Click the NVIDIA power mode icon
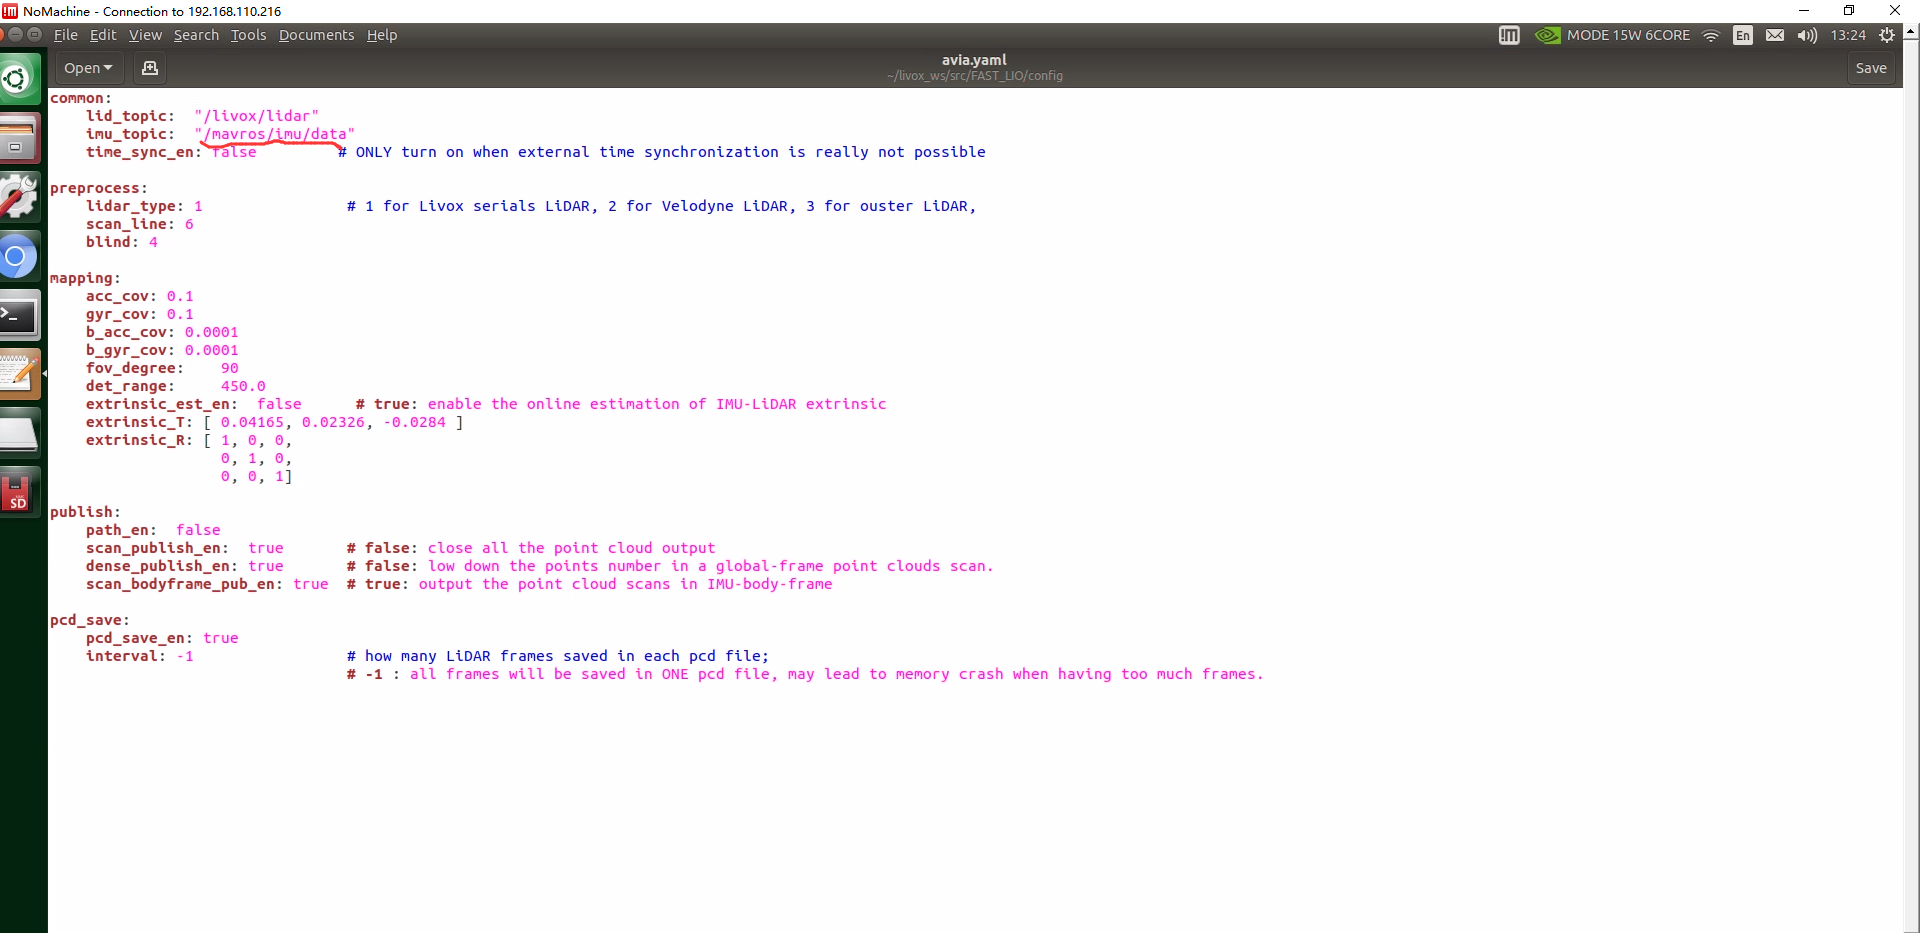The width and height of the screenshot is (1920, 933). (1547, 35)
